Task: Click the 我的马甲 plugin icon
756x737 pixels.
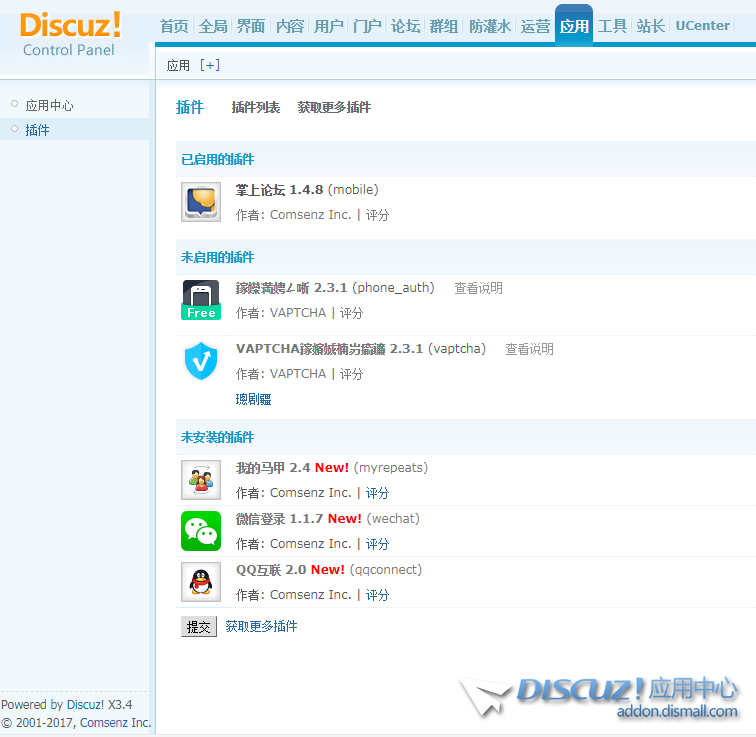Action: tap(201, 480)
